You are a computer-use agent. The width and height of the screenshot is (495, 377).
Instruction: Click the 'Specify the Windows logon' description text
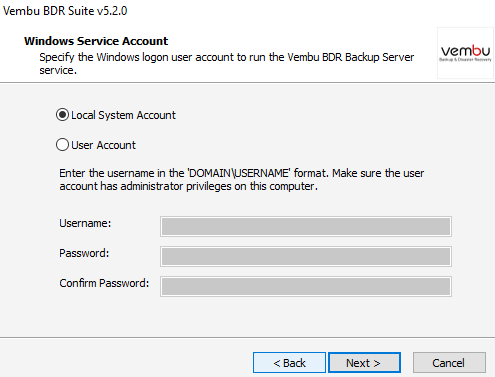(x=227, y=63)
